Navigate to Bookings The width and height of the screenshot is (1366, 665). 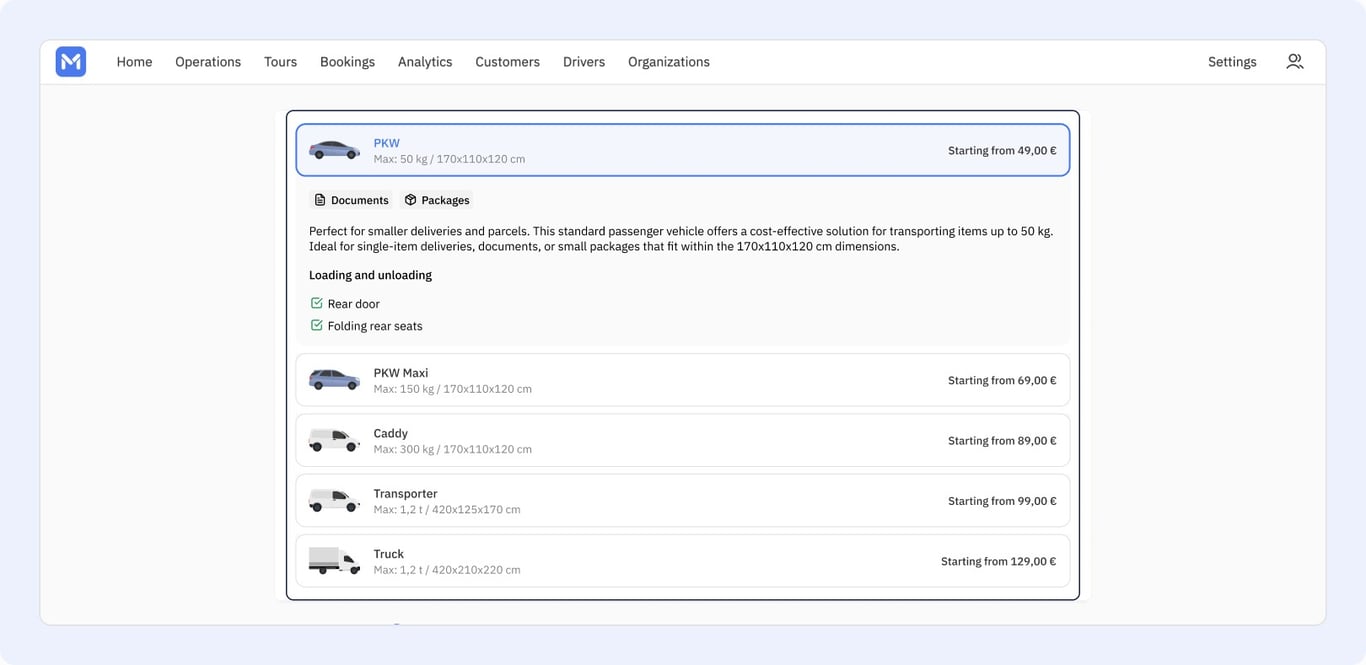tap(347, 62)
